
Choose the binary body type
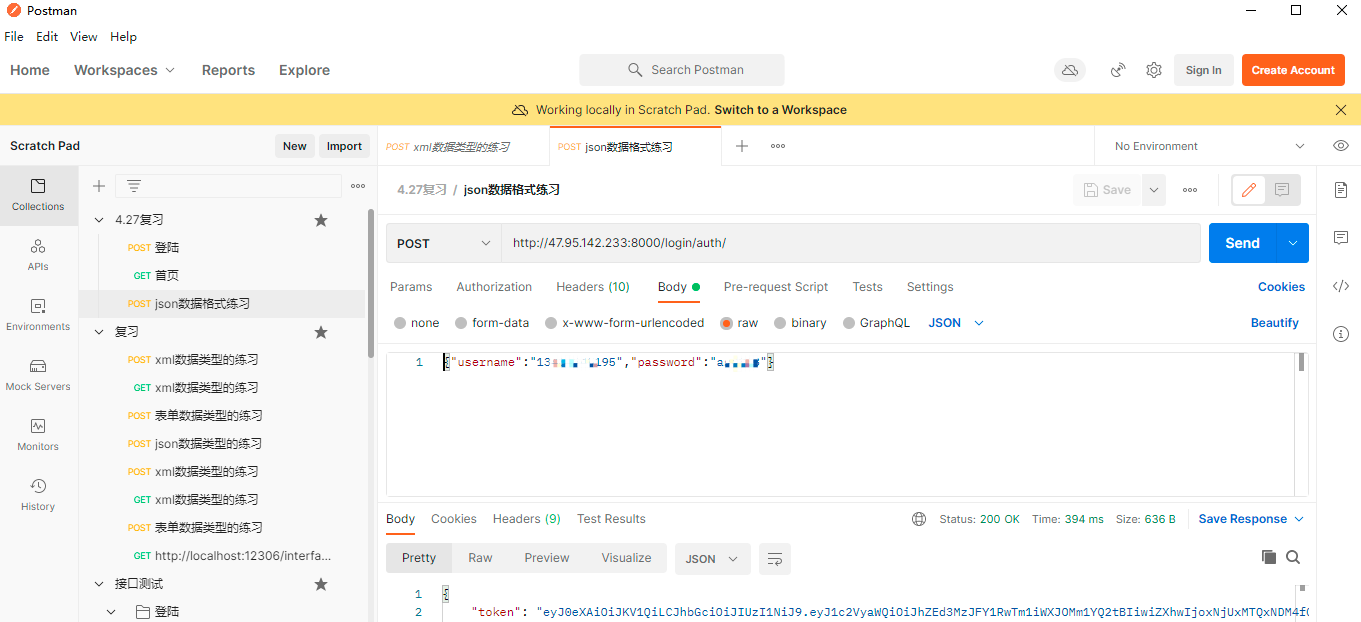click(x=780, y=323)
